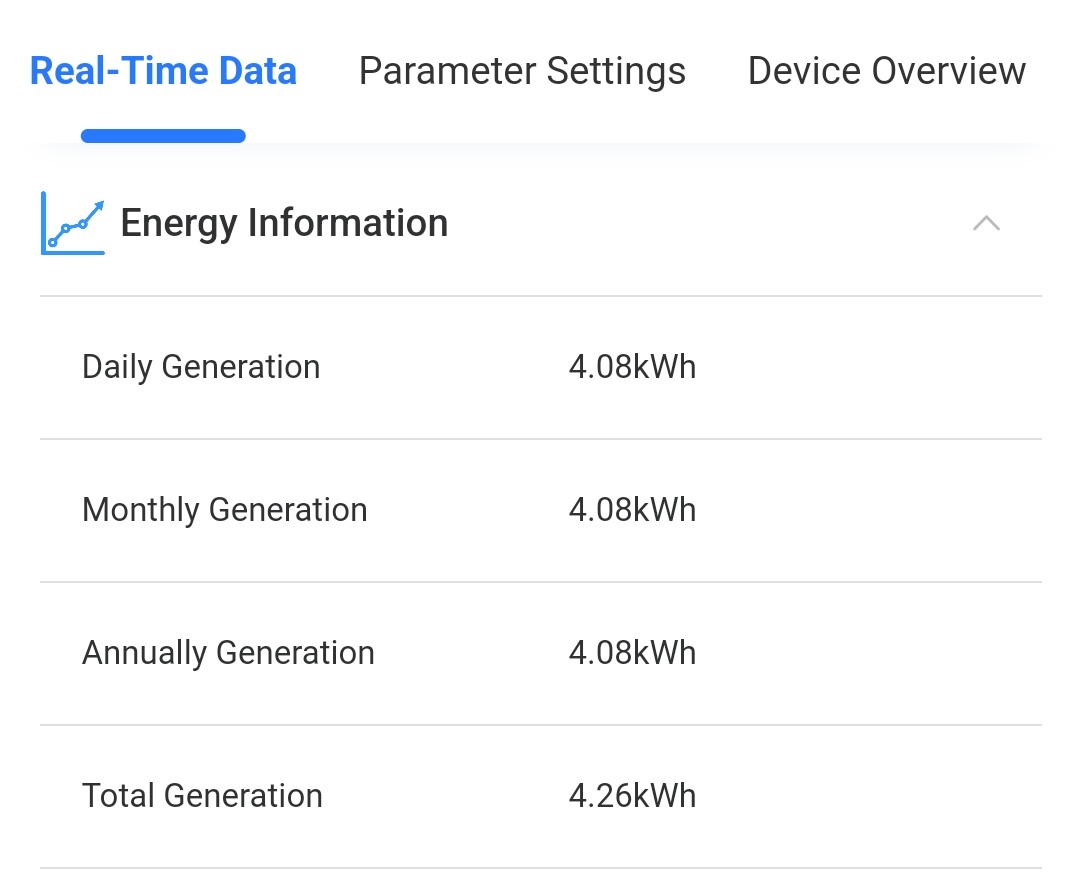Click the Energy Information chart icon
This screenshot has height=879, width=1079.
click(x=73, y=223)
